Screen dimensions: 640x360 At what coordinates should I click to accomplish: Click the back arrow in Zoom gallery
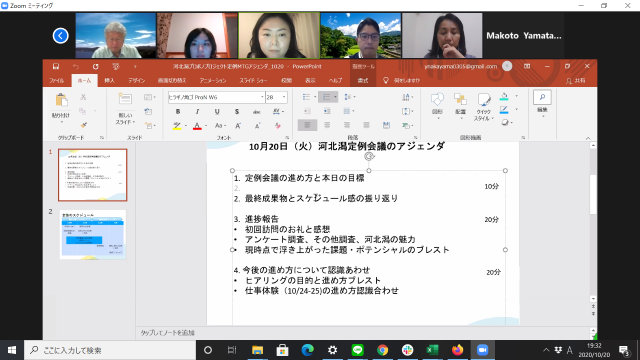(x=60, y=36)
